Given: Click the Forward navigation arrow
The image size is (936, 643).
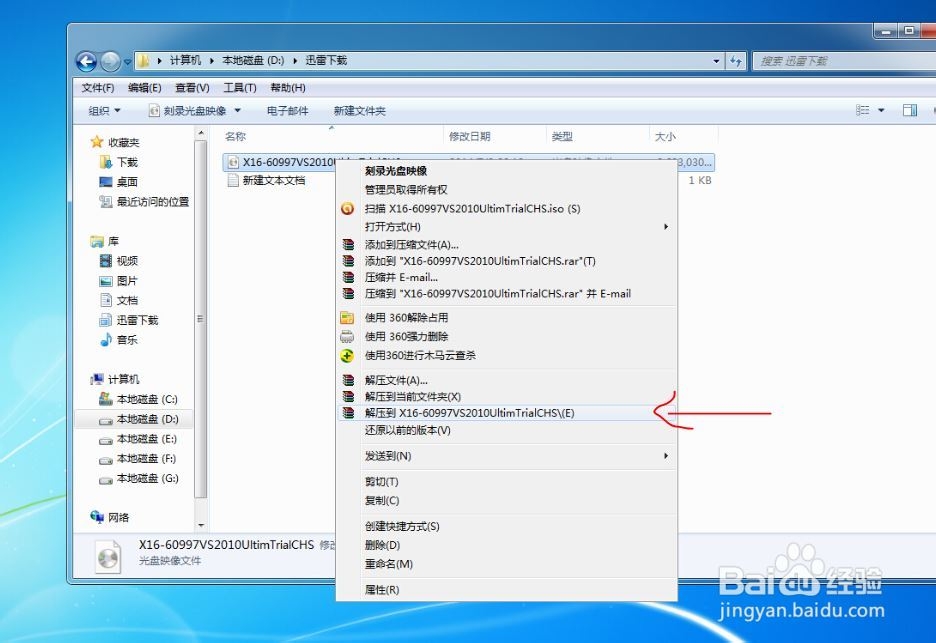Looking at the screenshot, I should [x=110, y=61].
